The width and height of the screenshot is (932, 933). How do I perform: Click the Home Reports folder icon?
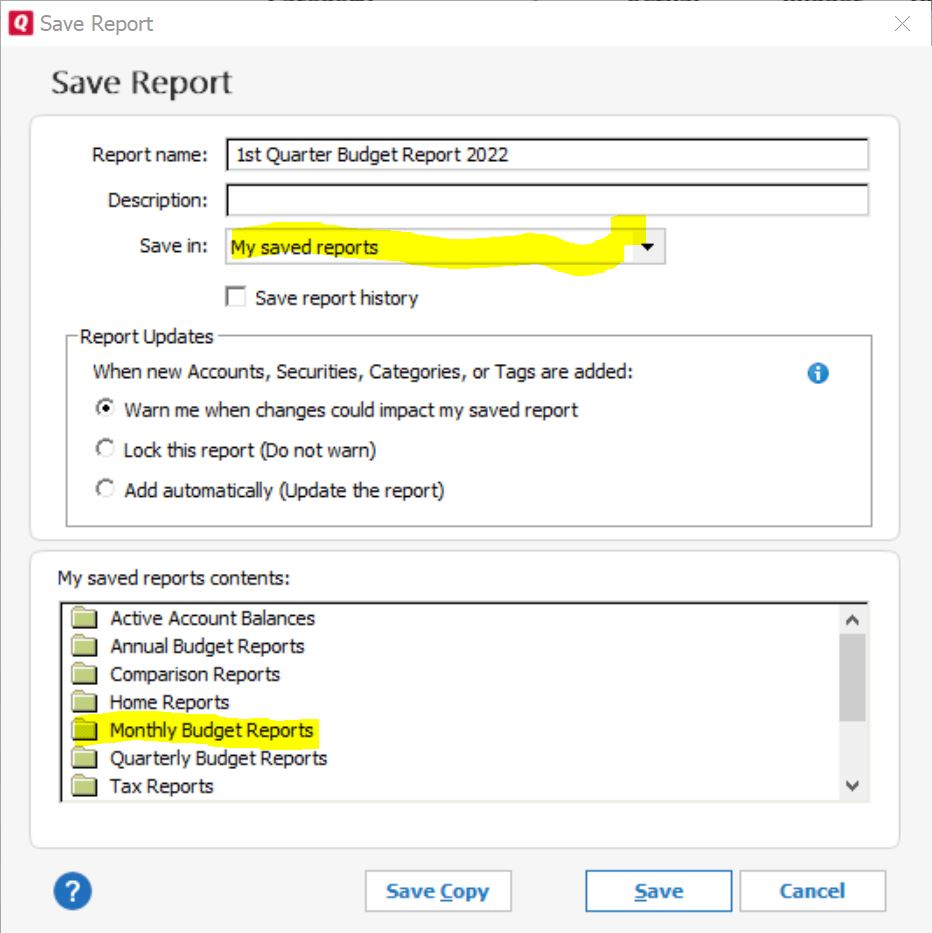click(x=85, y=702)
